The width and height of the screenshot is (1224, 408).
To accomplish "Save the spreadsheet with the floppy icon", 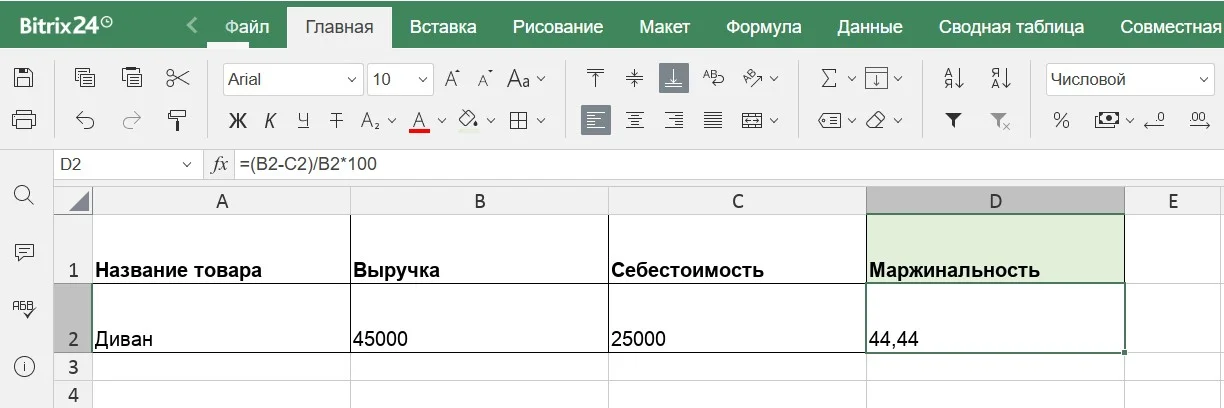I will [24, 78].
